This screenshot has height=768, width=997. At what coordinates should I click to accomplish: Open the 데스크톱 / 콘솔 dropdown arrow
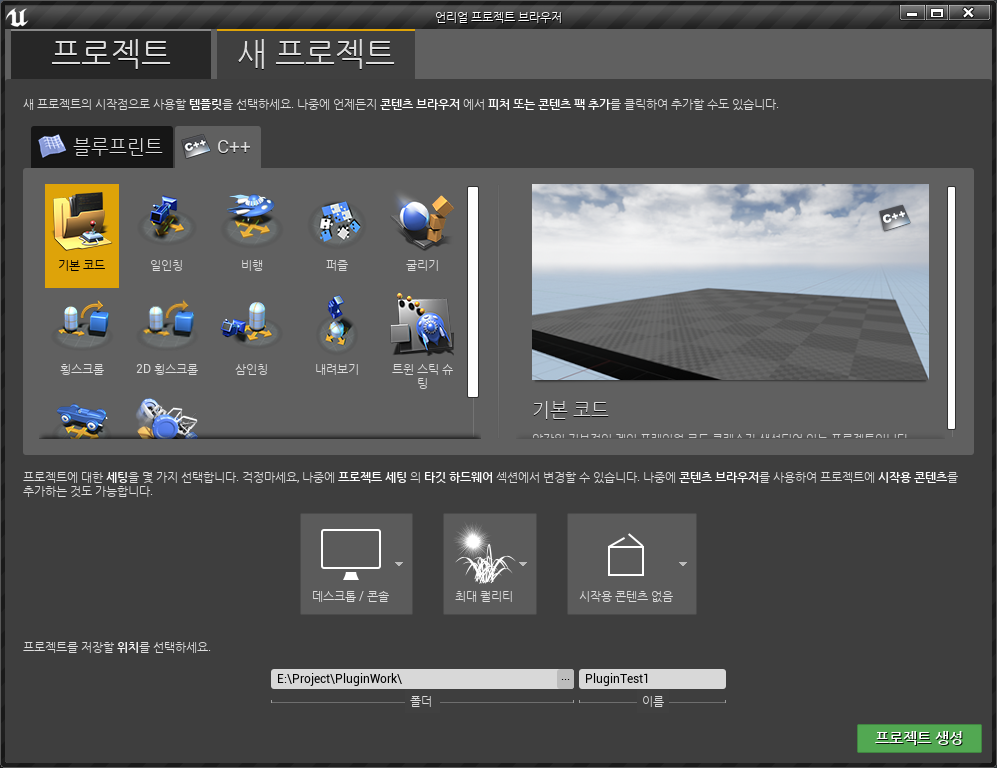coord(399,564)
